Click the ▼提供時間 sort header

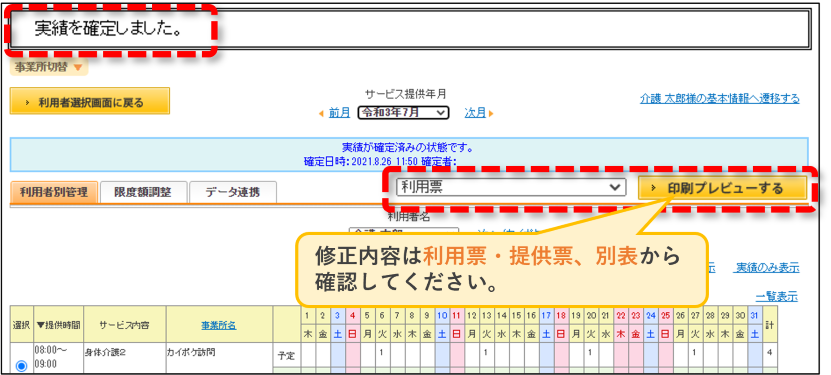[58, 325]
